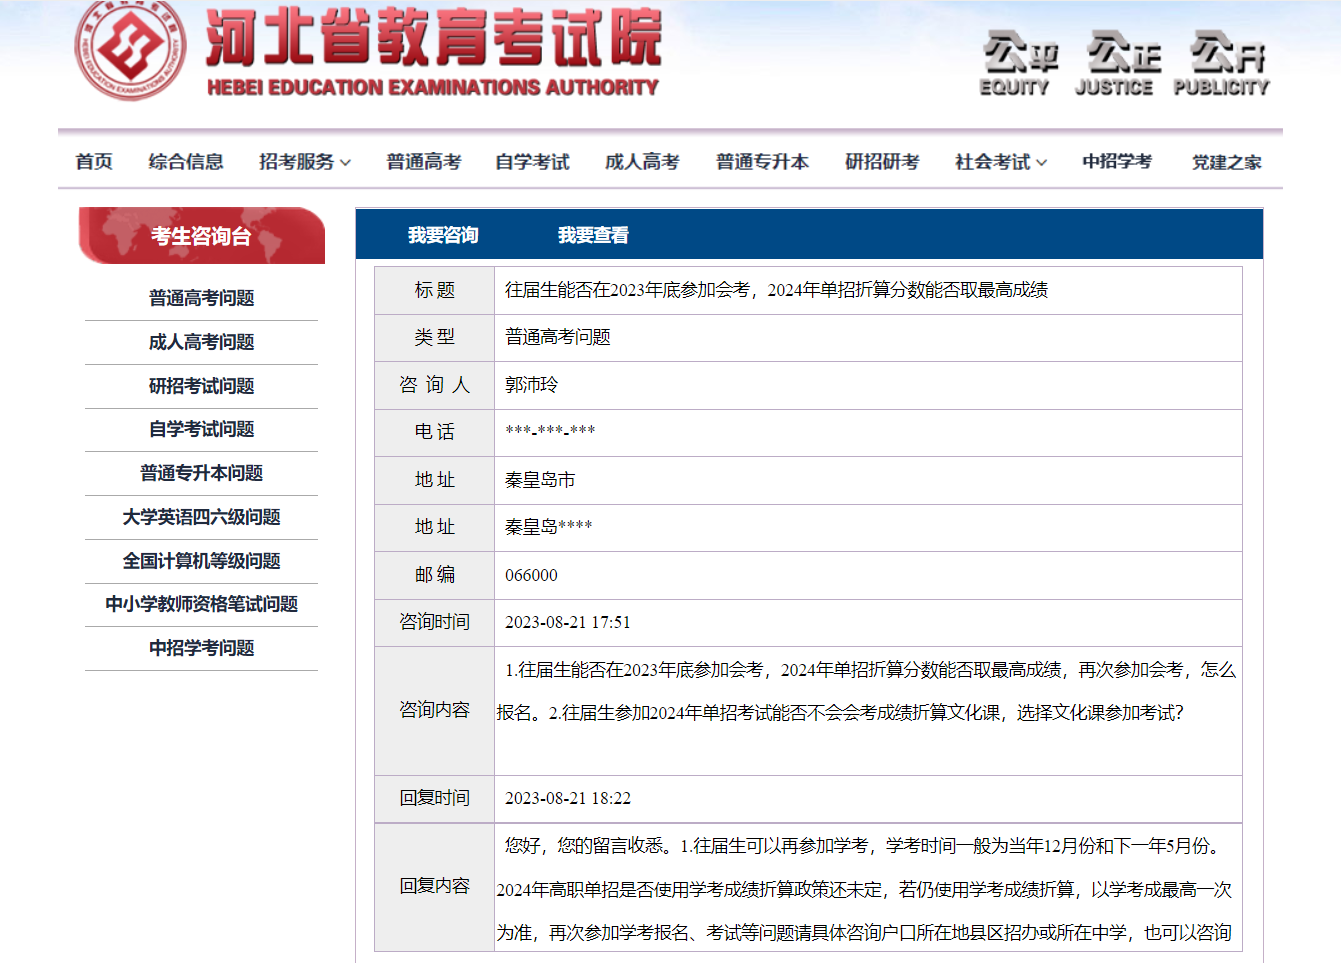Viewport: 1341px width, 963px height.
Task: Click the 回复内容 row label
Action: coord(434,886)
